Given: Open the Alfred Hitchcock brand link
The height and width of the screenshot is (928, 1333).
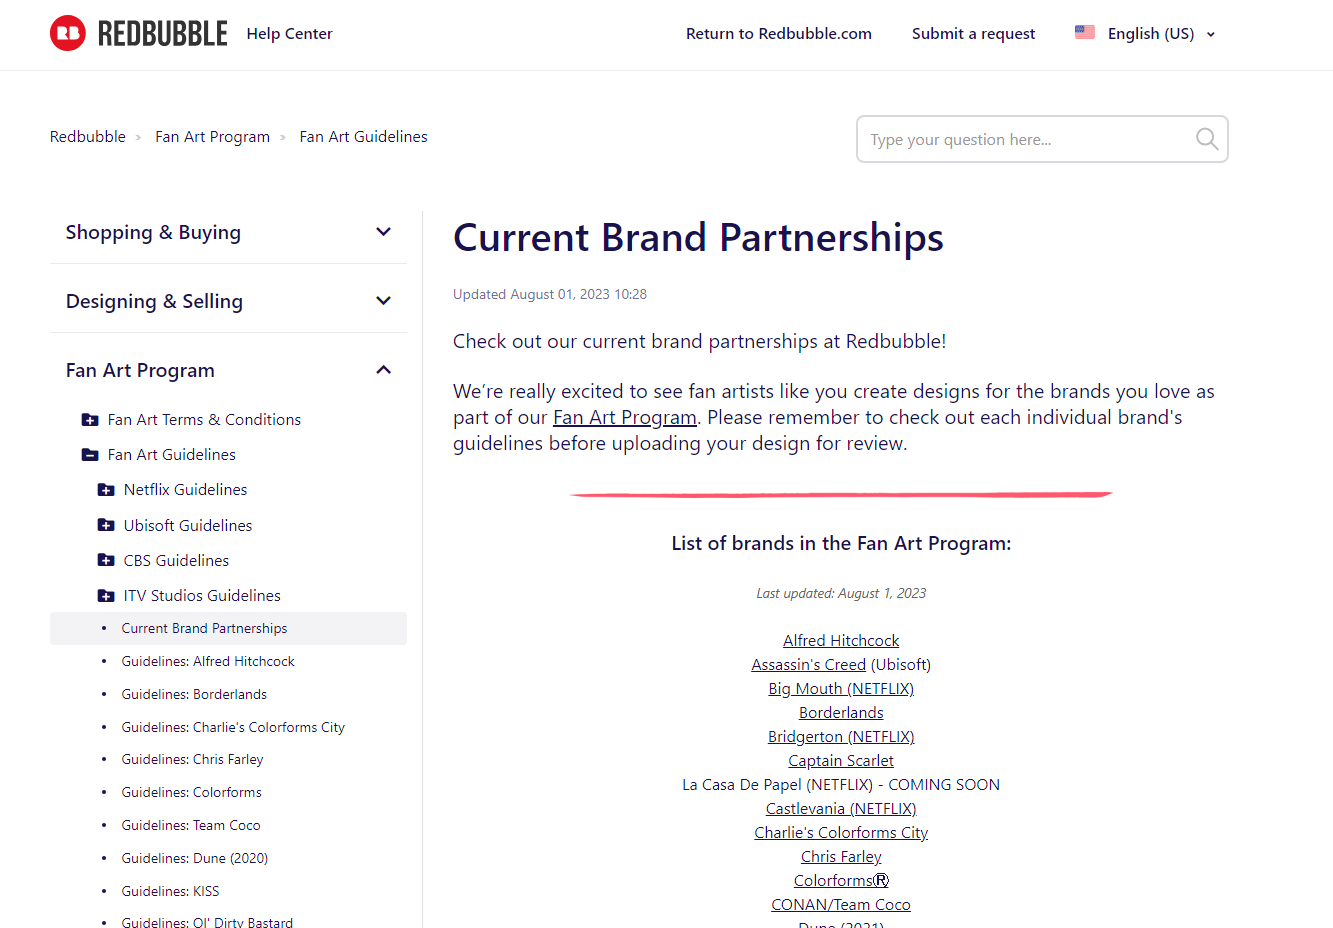Looking at the screenshot, I should [x=841, y=641].
